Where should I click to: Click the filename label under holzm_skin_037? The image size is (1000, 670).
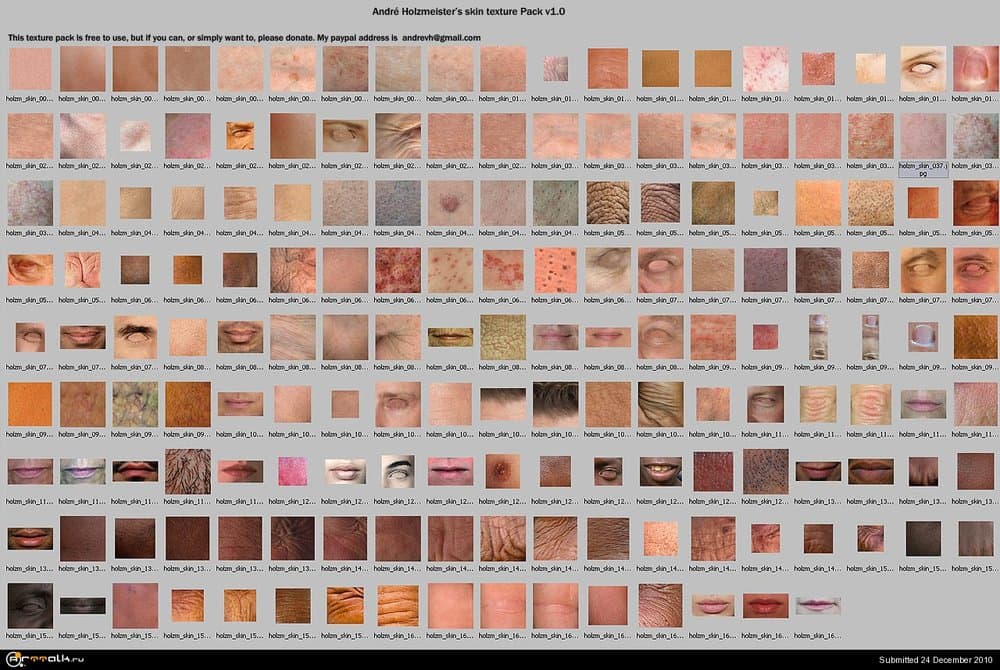point(922,166)
